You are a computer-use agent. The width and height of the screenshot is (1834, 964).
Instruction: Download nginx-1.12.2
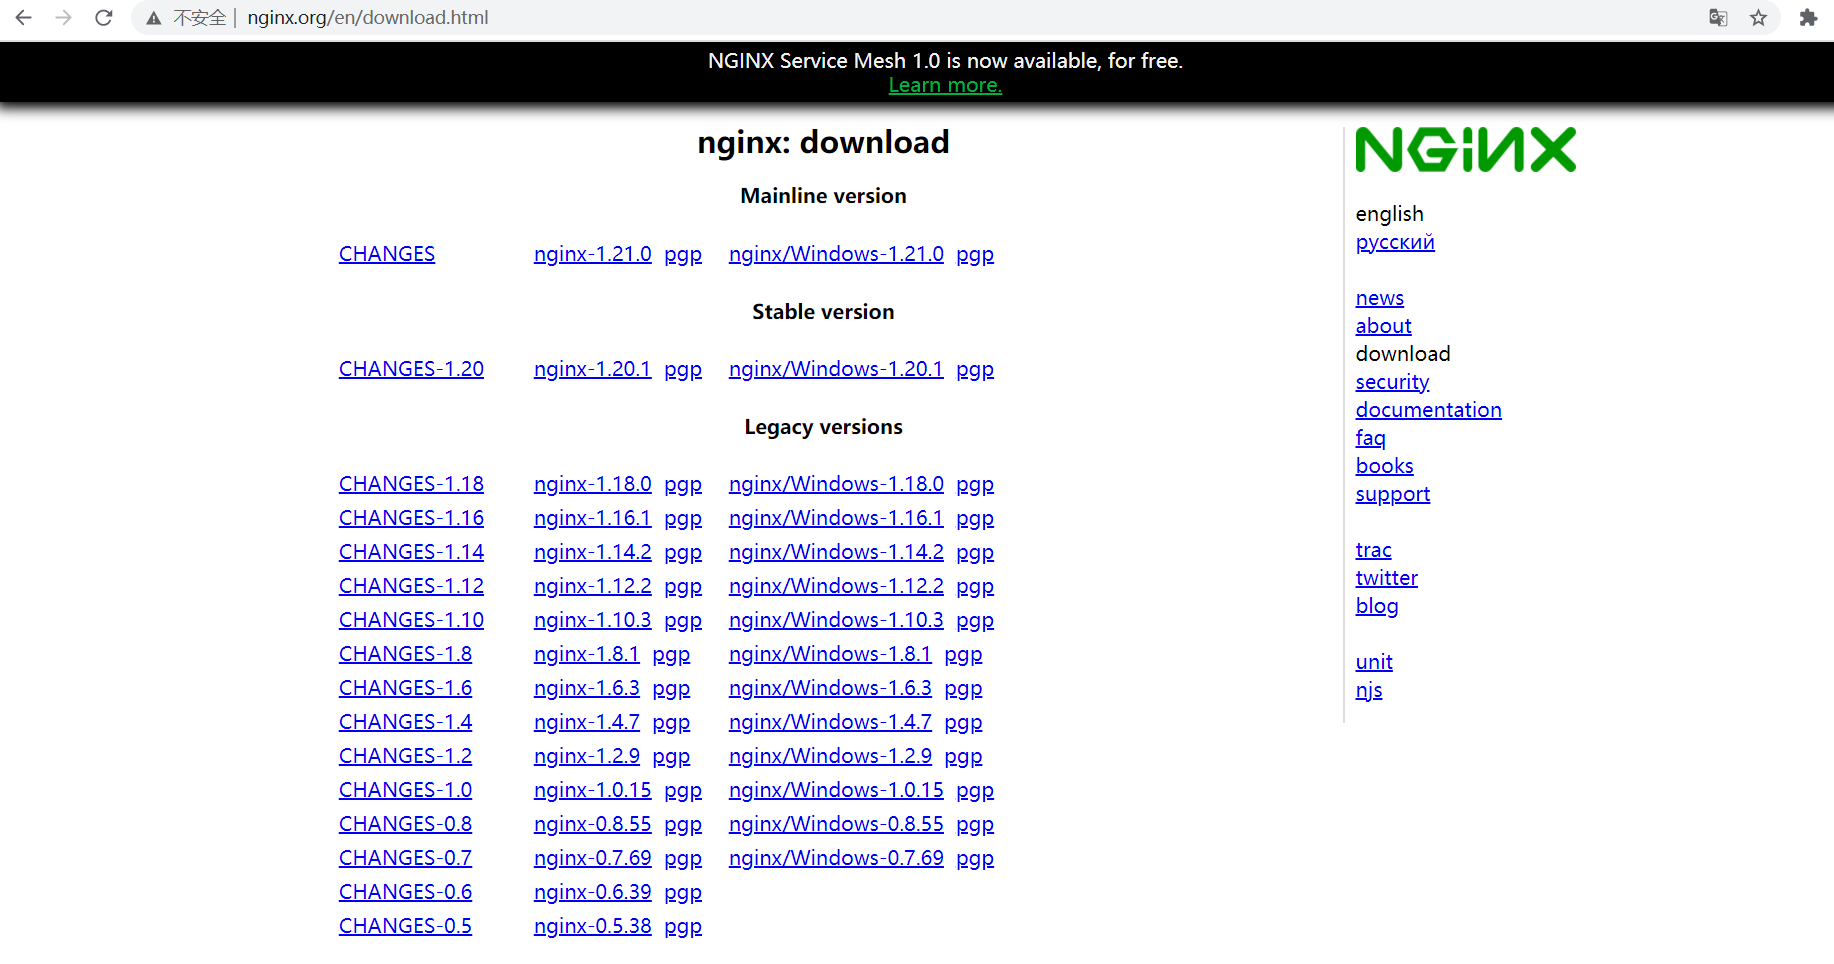pos(593,586)
